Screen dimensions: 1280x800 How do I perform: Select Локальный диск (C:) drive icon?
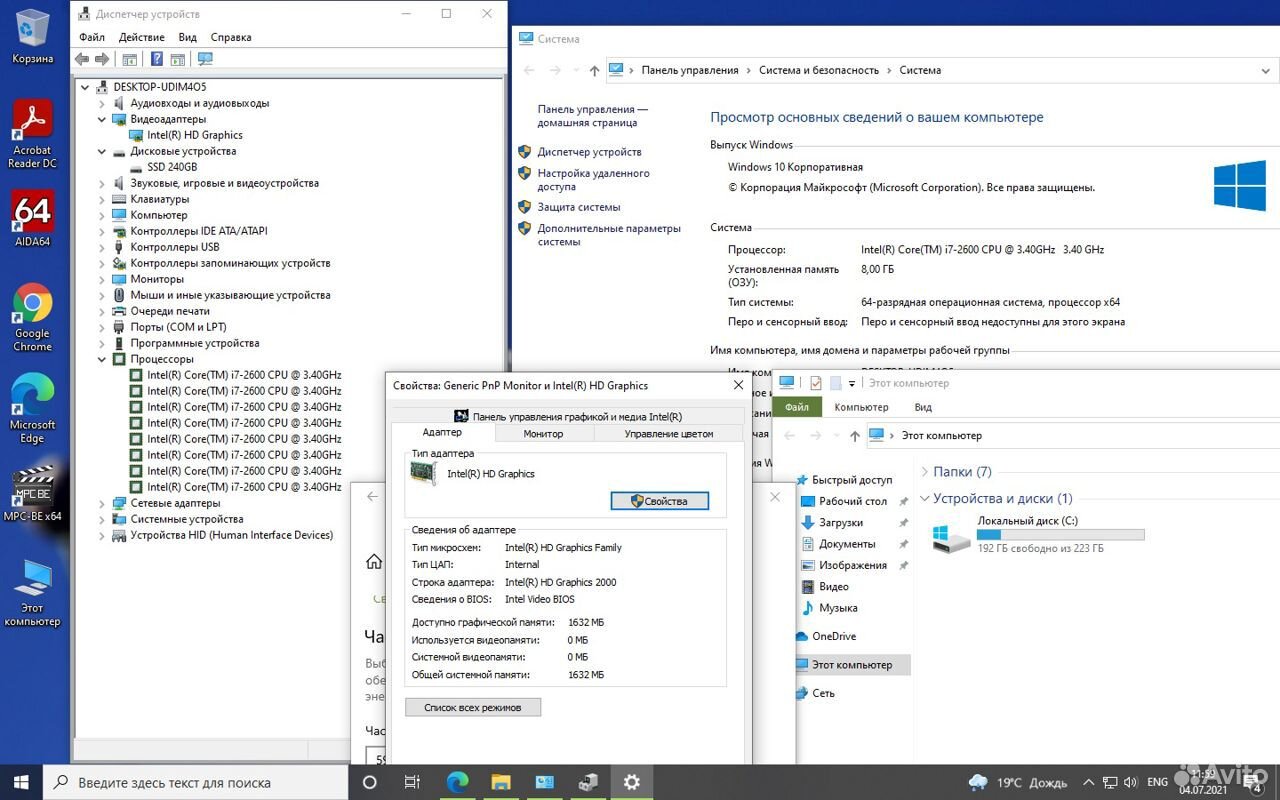tap(950, 538)
